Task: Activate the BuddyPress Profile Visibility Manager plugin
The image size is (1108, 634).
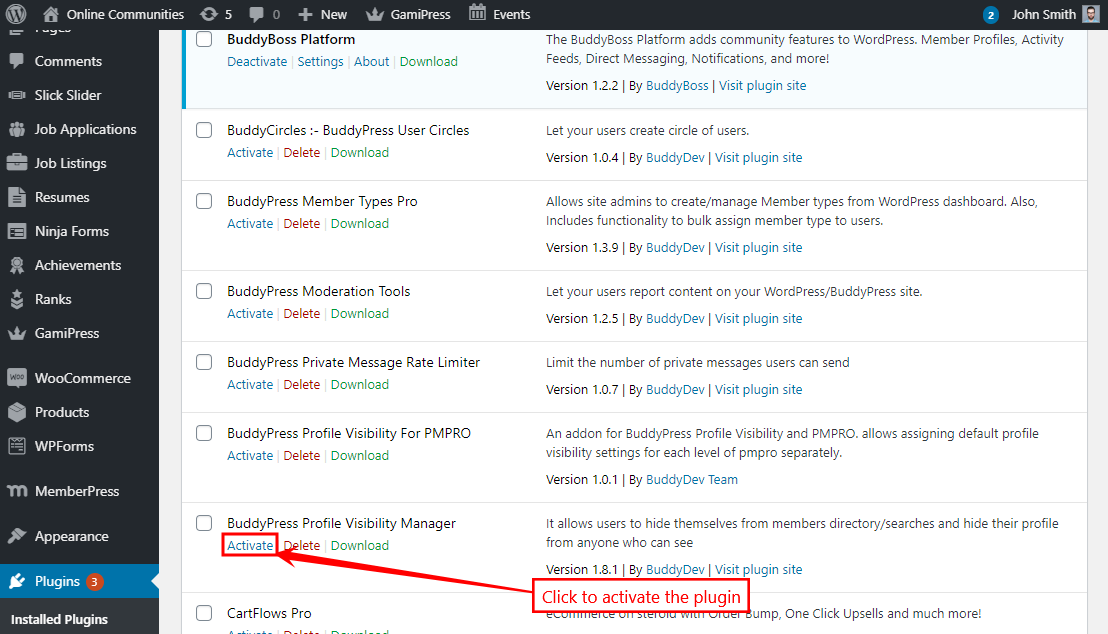Action: pos(249,545)
